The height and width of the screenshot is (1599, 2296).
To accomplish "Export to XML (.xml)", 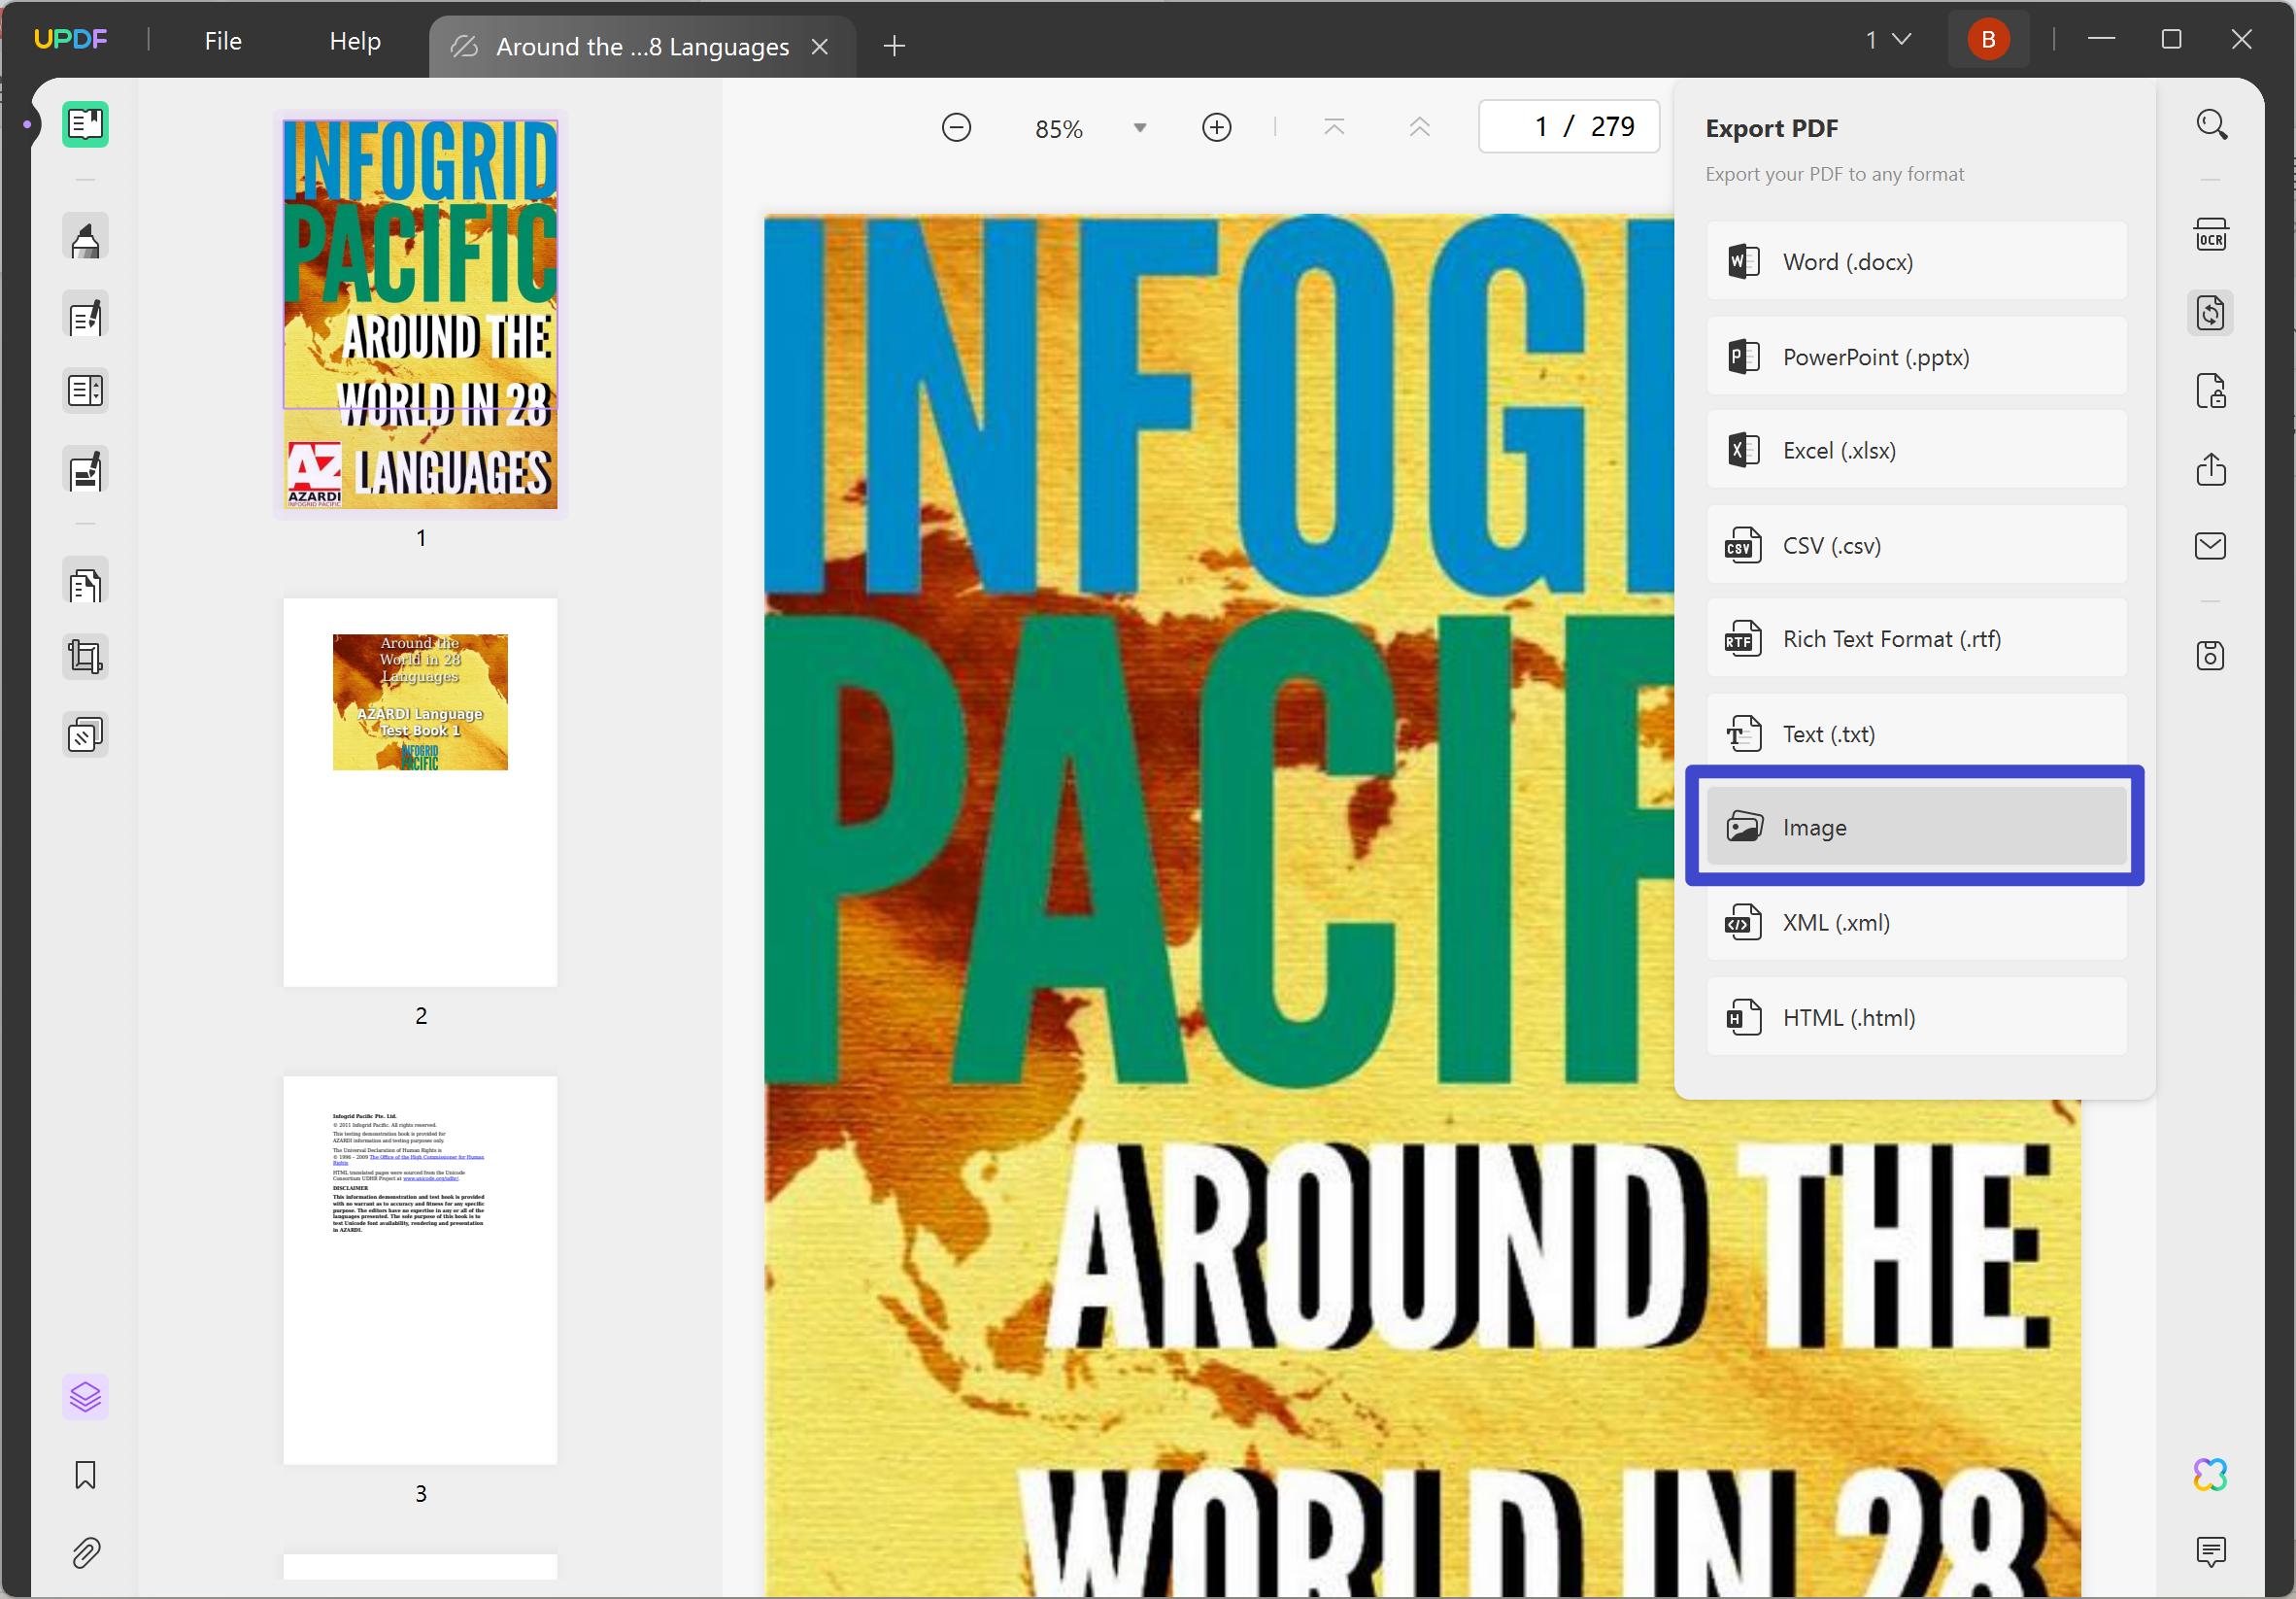I will tap(1916, 922).
